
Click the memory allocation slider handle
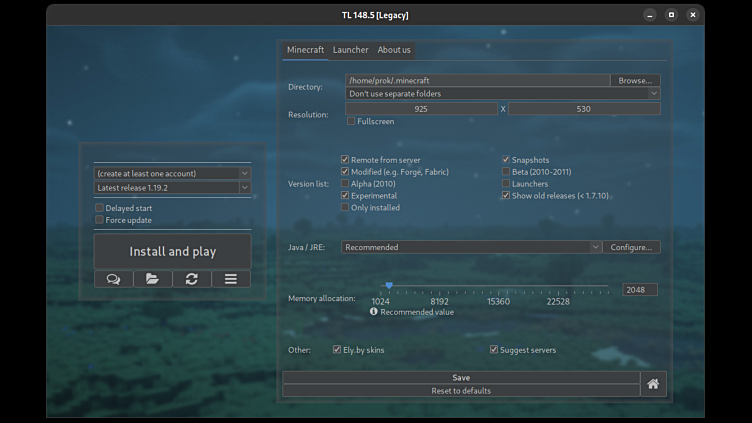pyautogui.click(x=389, y=285)
